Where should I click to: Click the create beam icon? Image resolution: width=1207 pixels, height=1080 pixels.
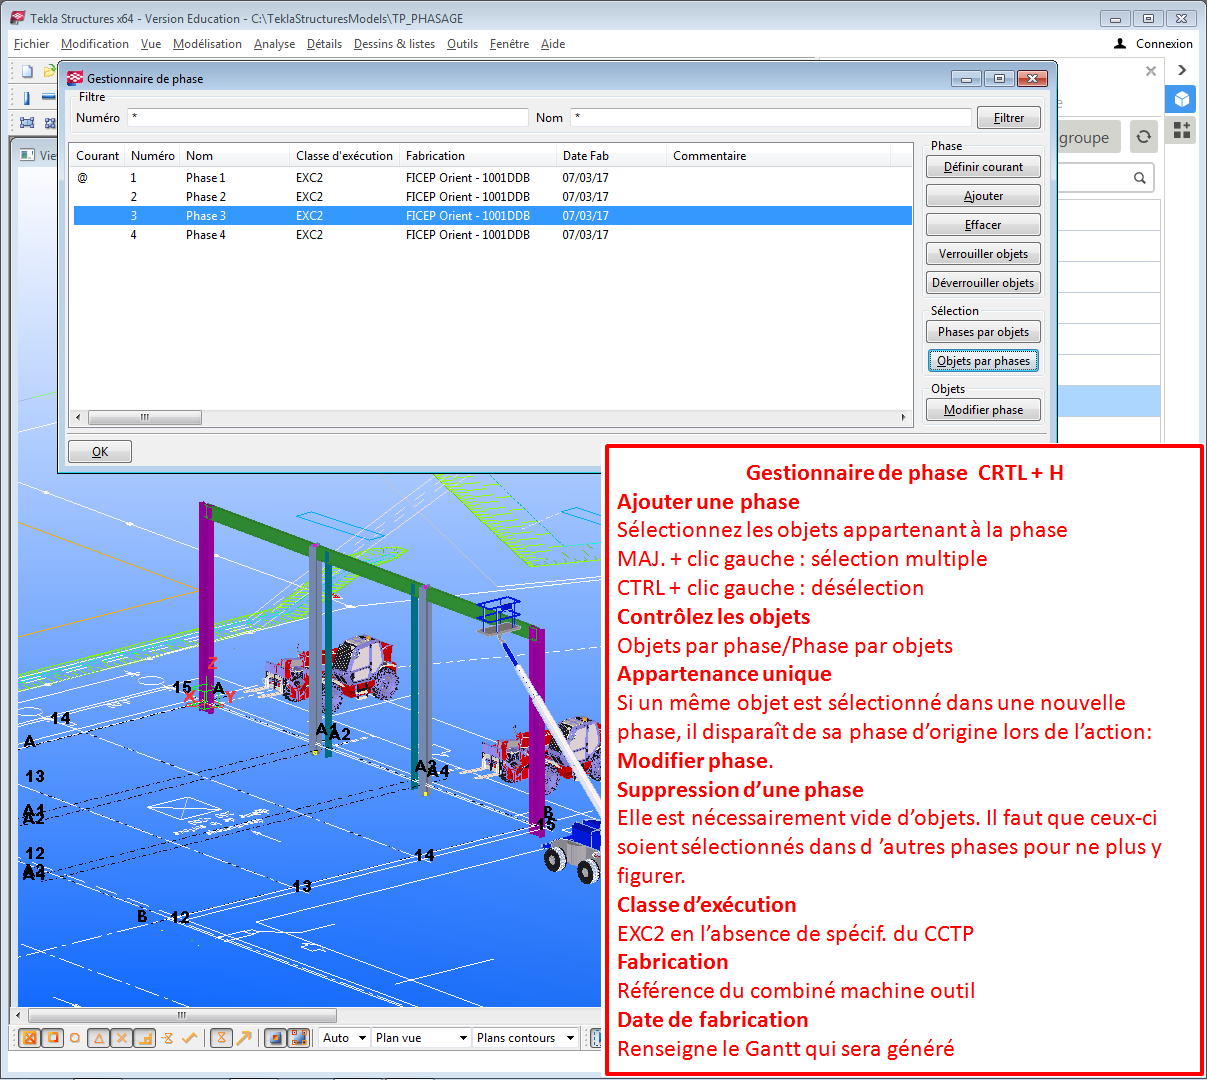pyautogui.click(x=47, y=98)
